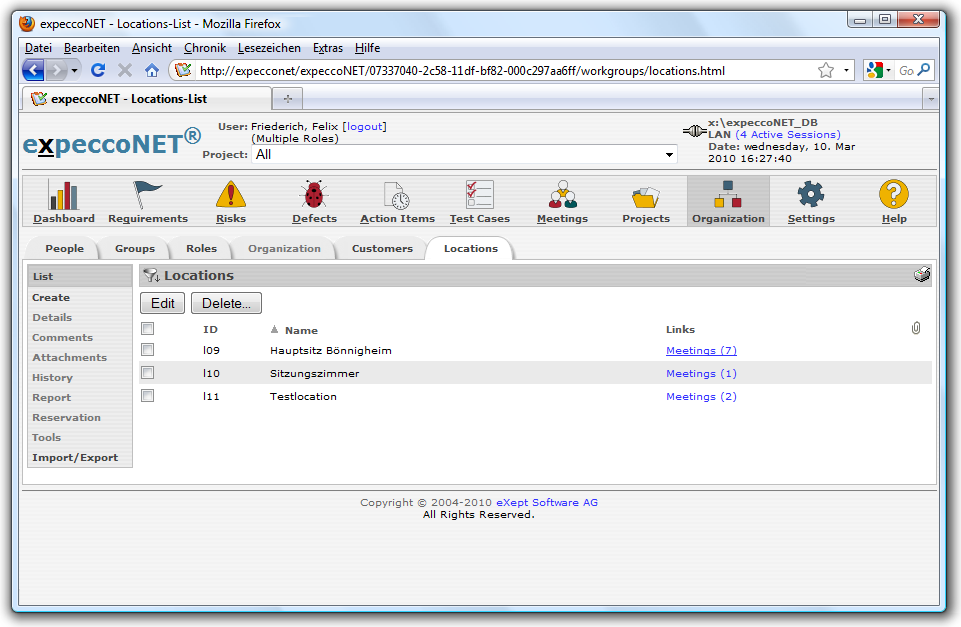The height and width of the screenshot is (627, 961).
Task: Open the Lesezeichen menu
Action: coord(268,48)
